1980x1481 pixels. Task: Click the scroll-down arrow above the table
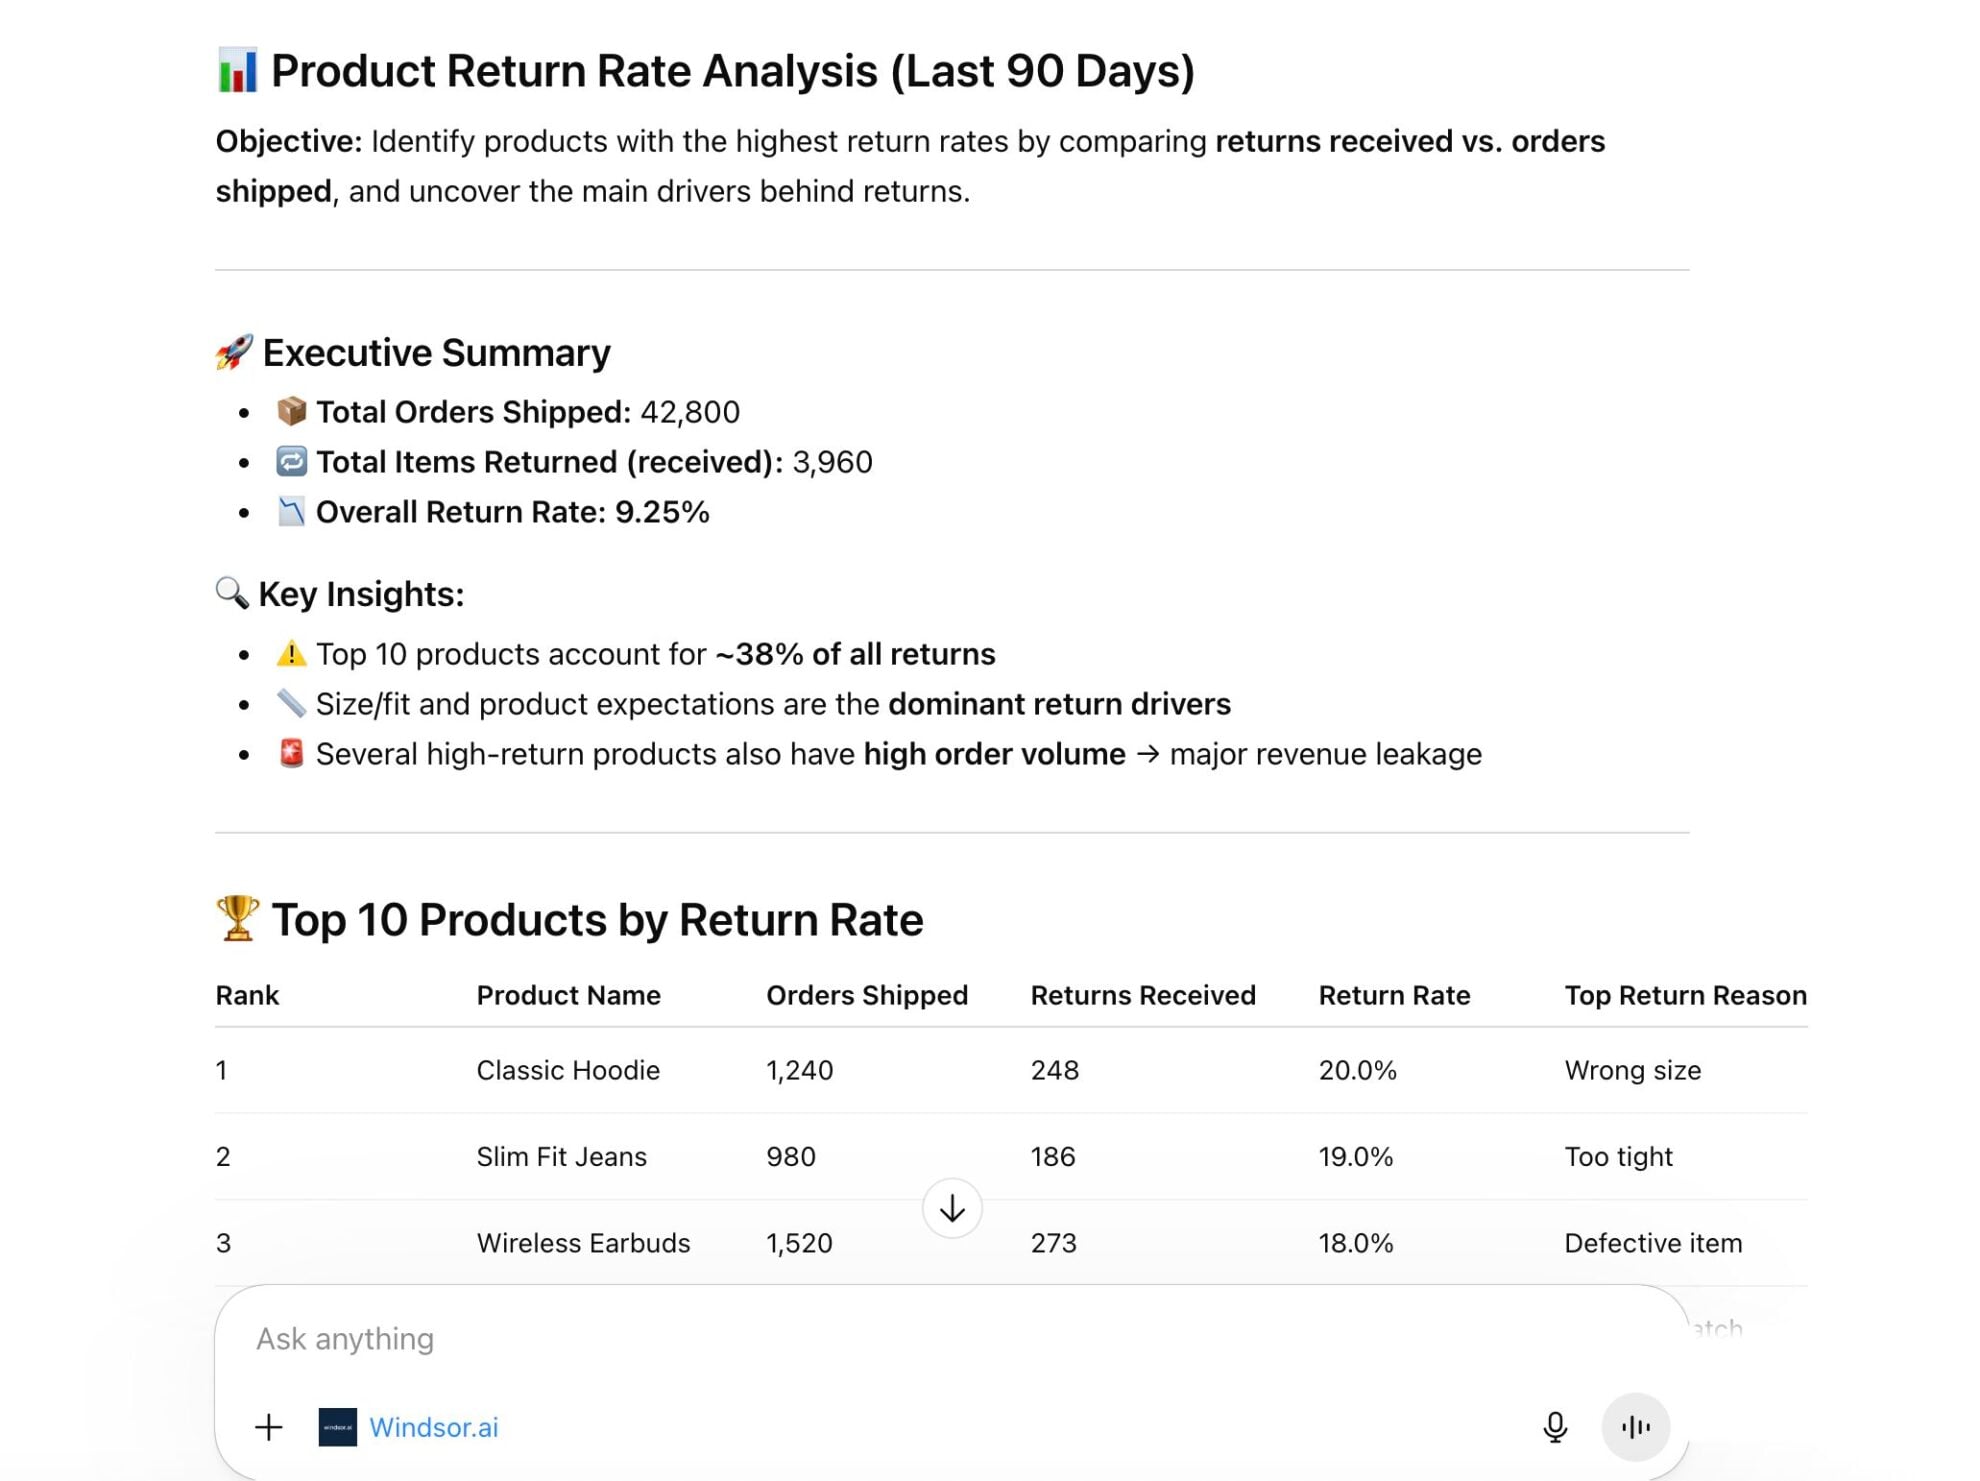952,1208
